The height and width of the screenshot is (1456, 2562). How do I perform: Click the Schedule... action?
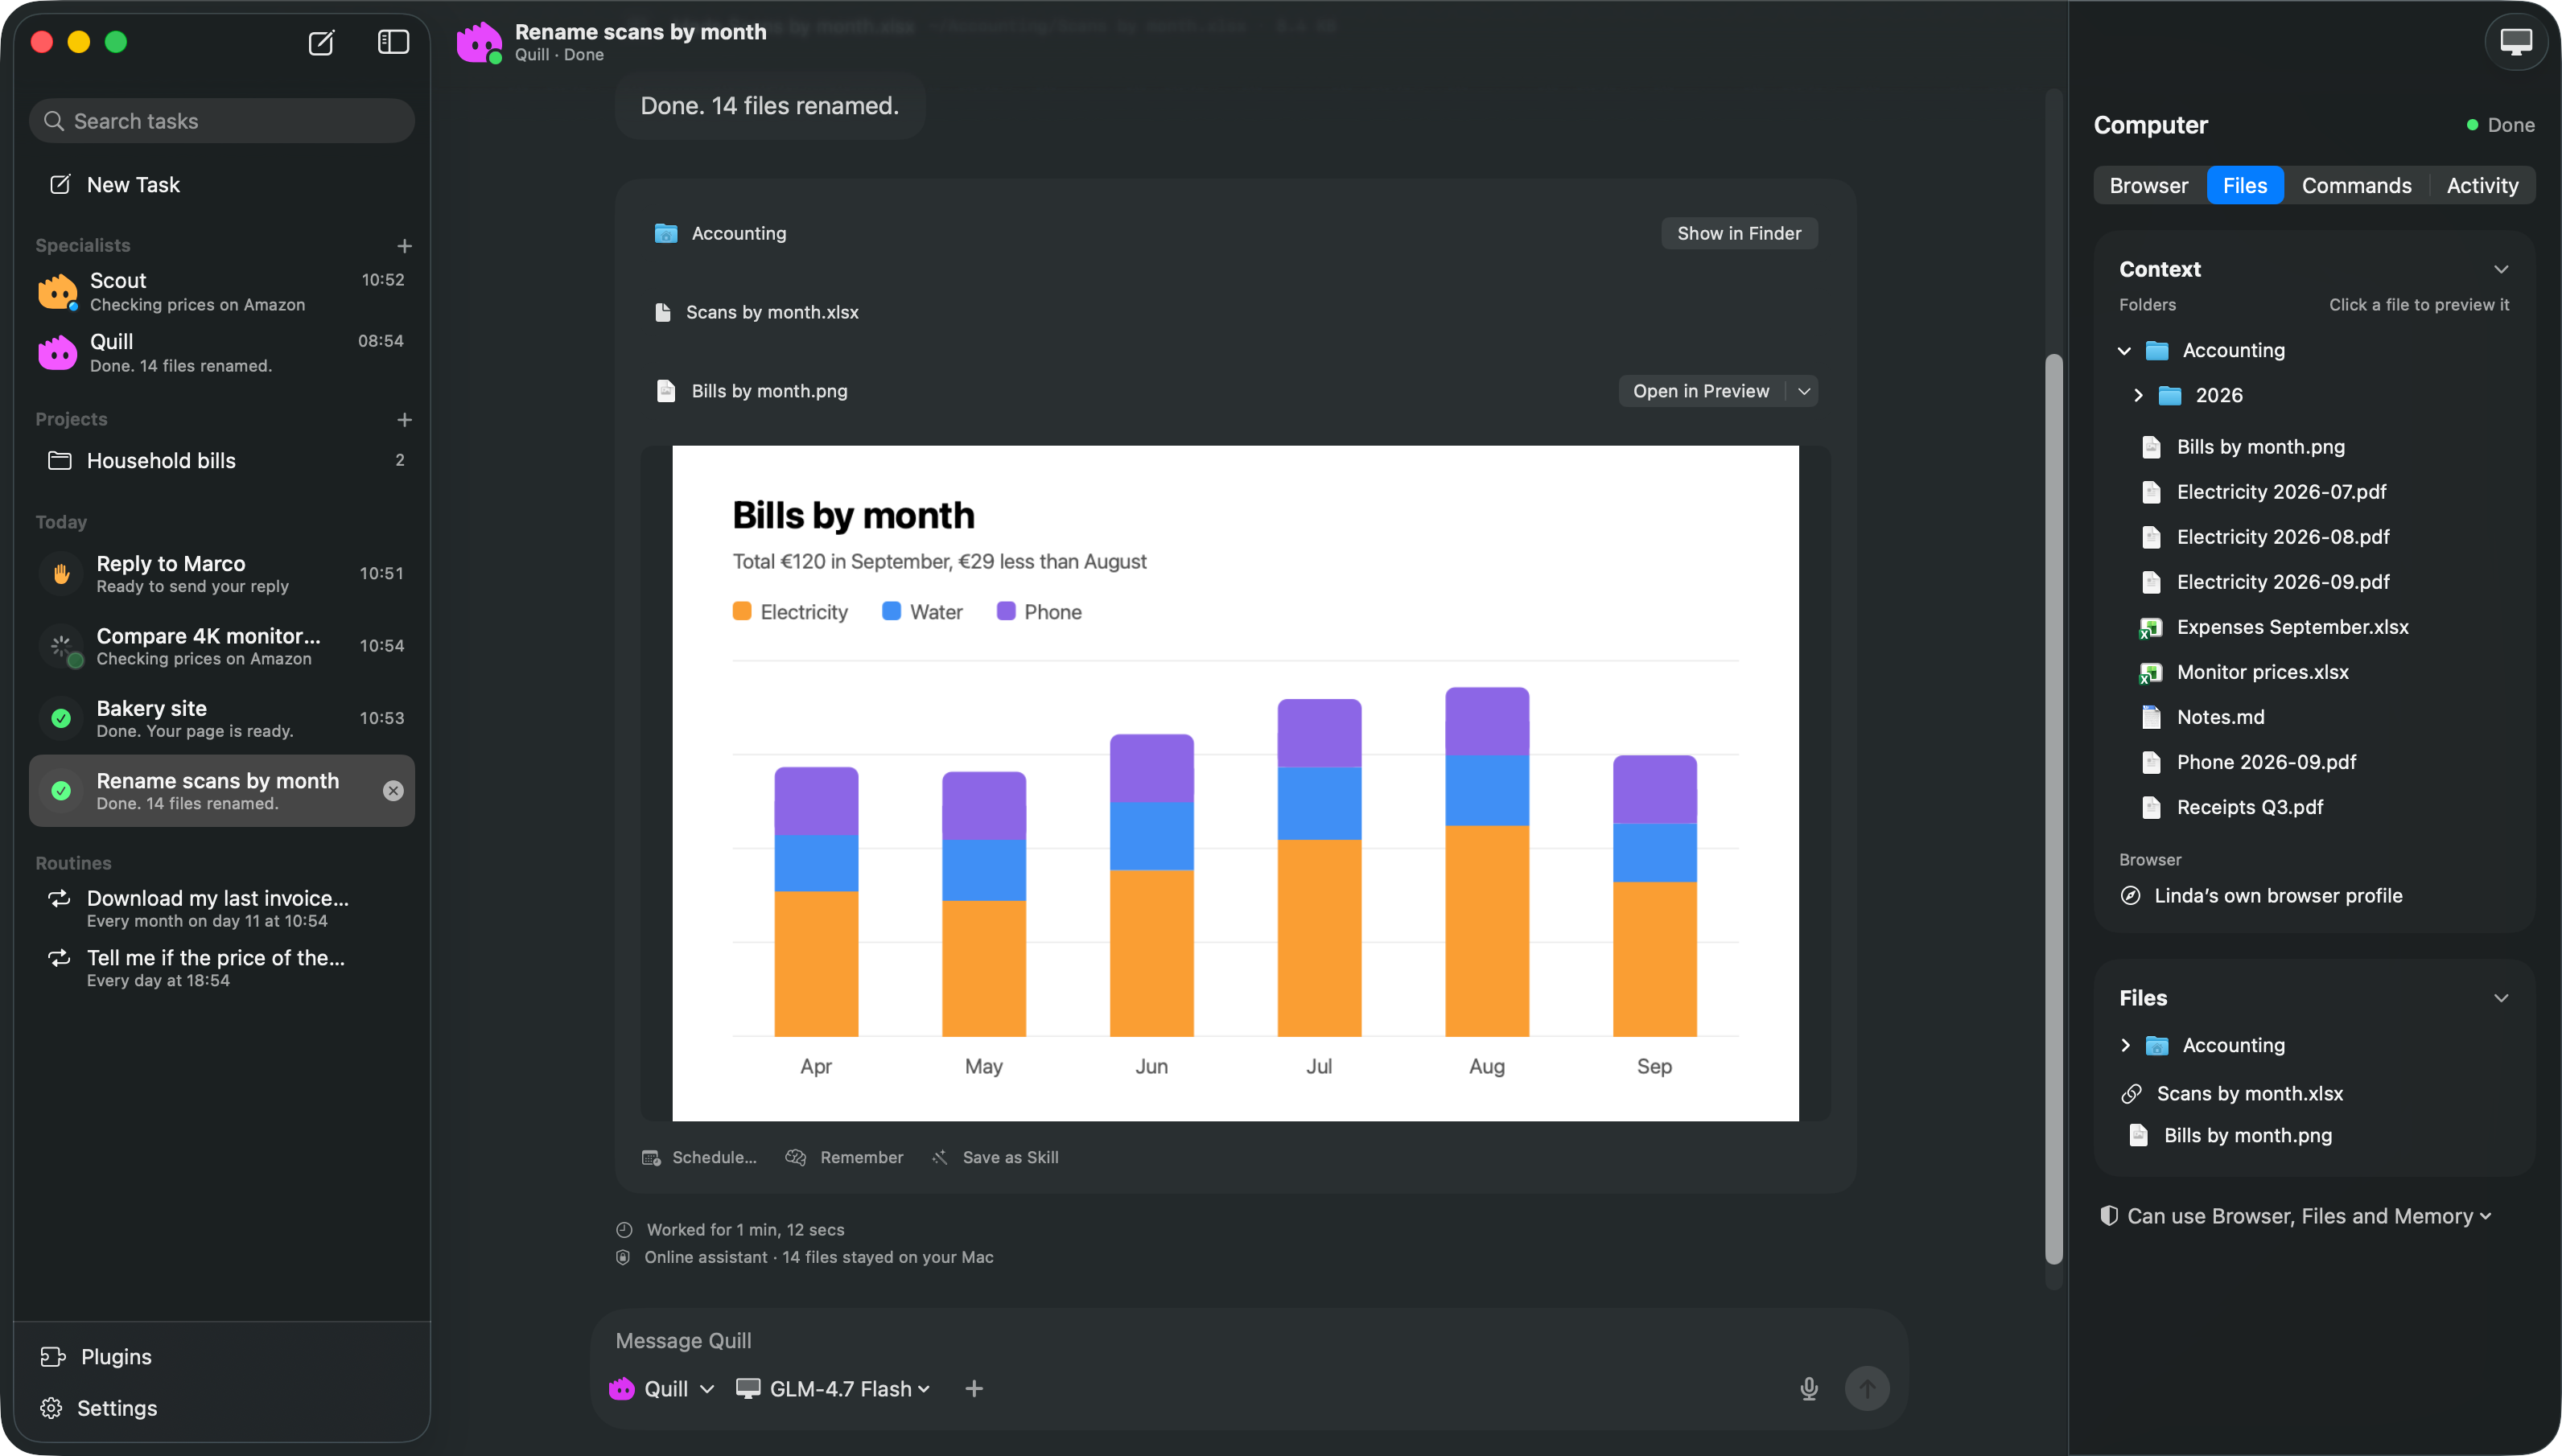(699, 1158)
